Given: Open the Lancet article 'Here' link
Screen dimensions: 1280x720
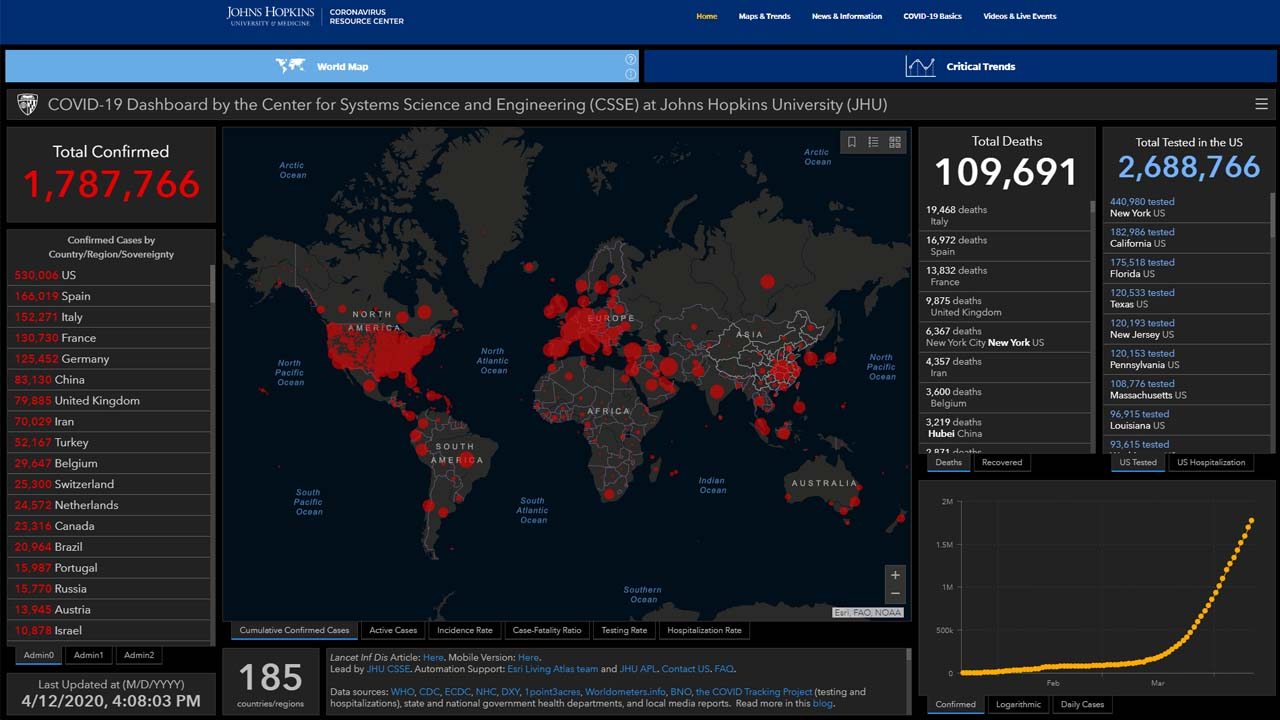Looking at the screenshot, I should pyautogui.click(x=433, y=657).
